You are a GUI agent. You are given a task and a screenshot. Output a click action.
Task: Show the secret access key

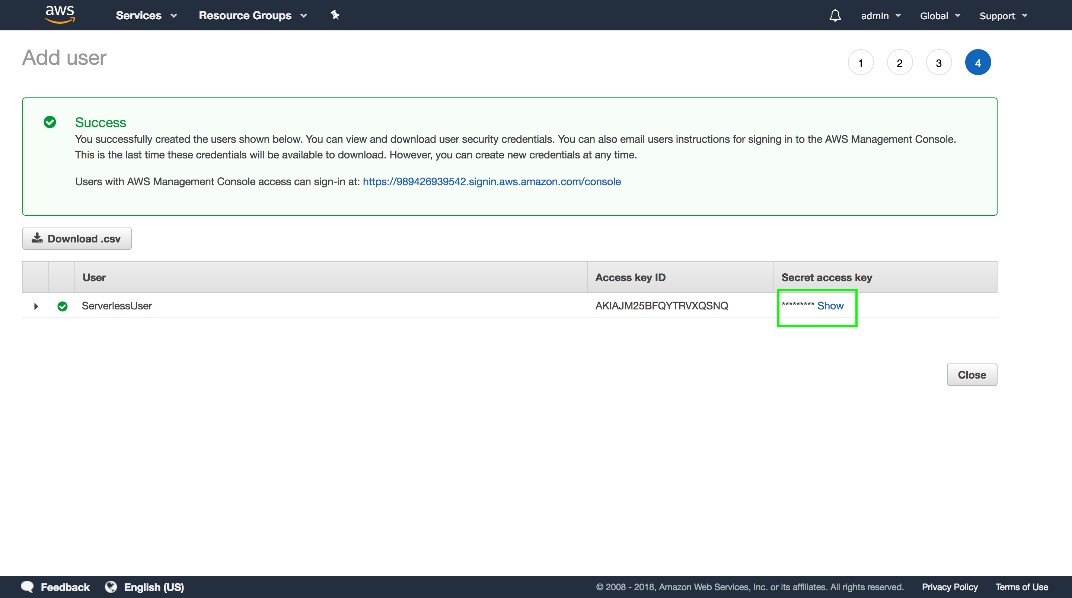(830, 306)
